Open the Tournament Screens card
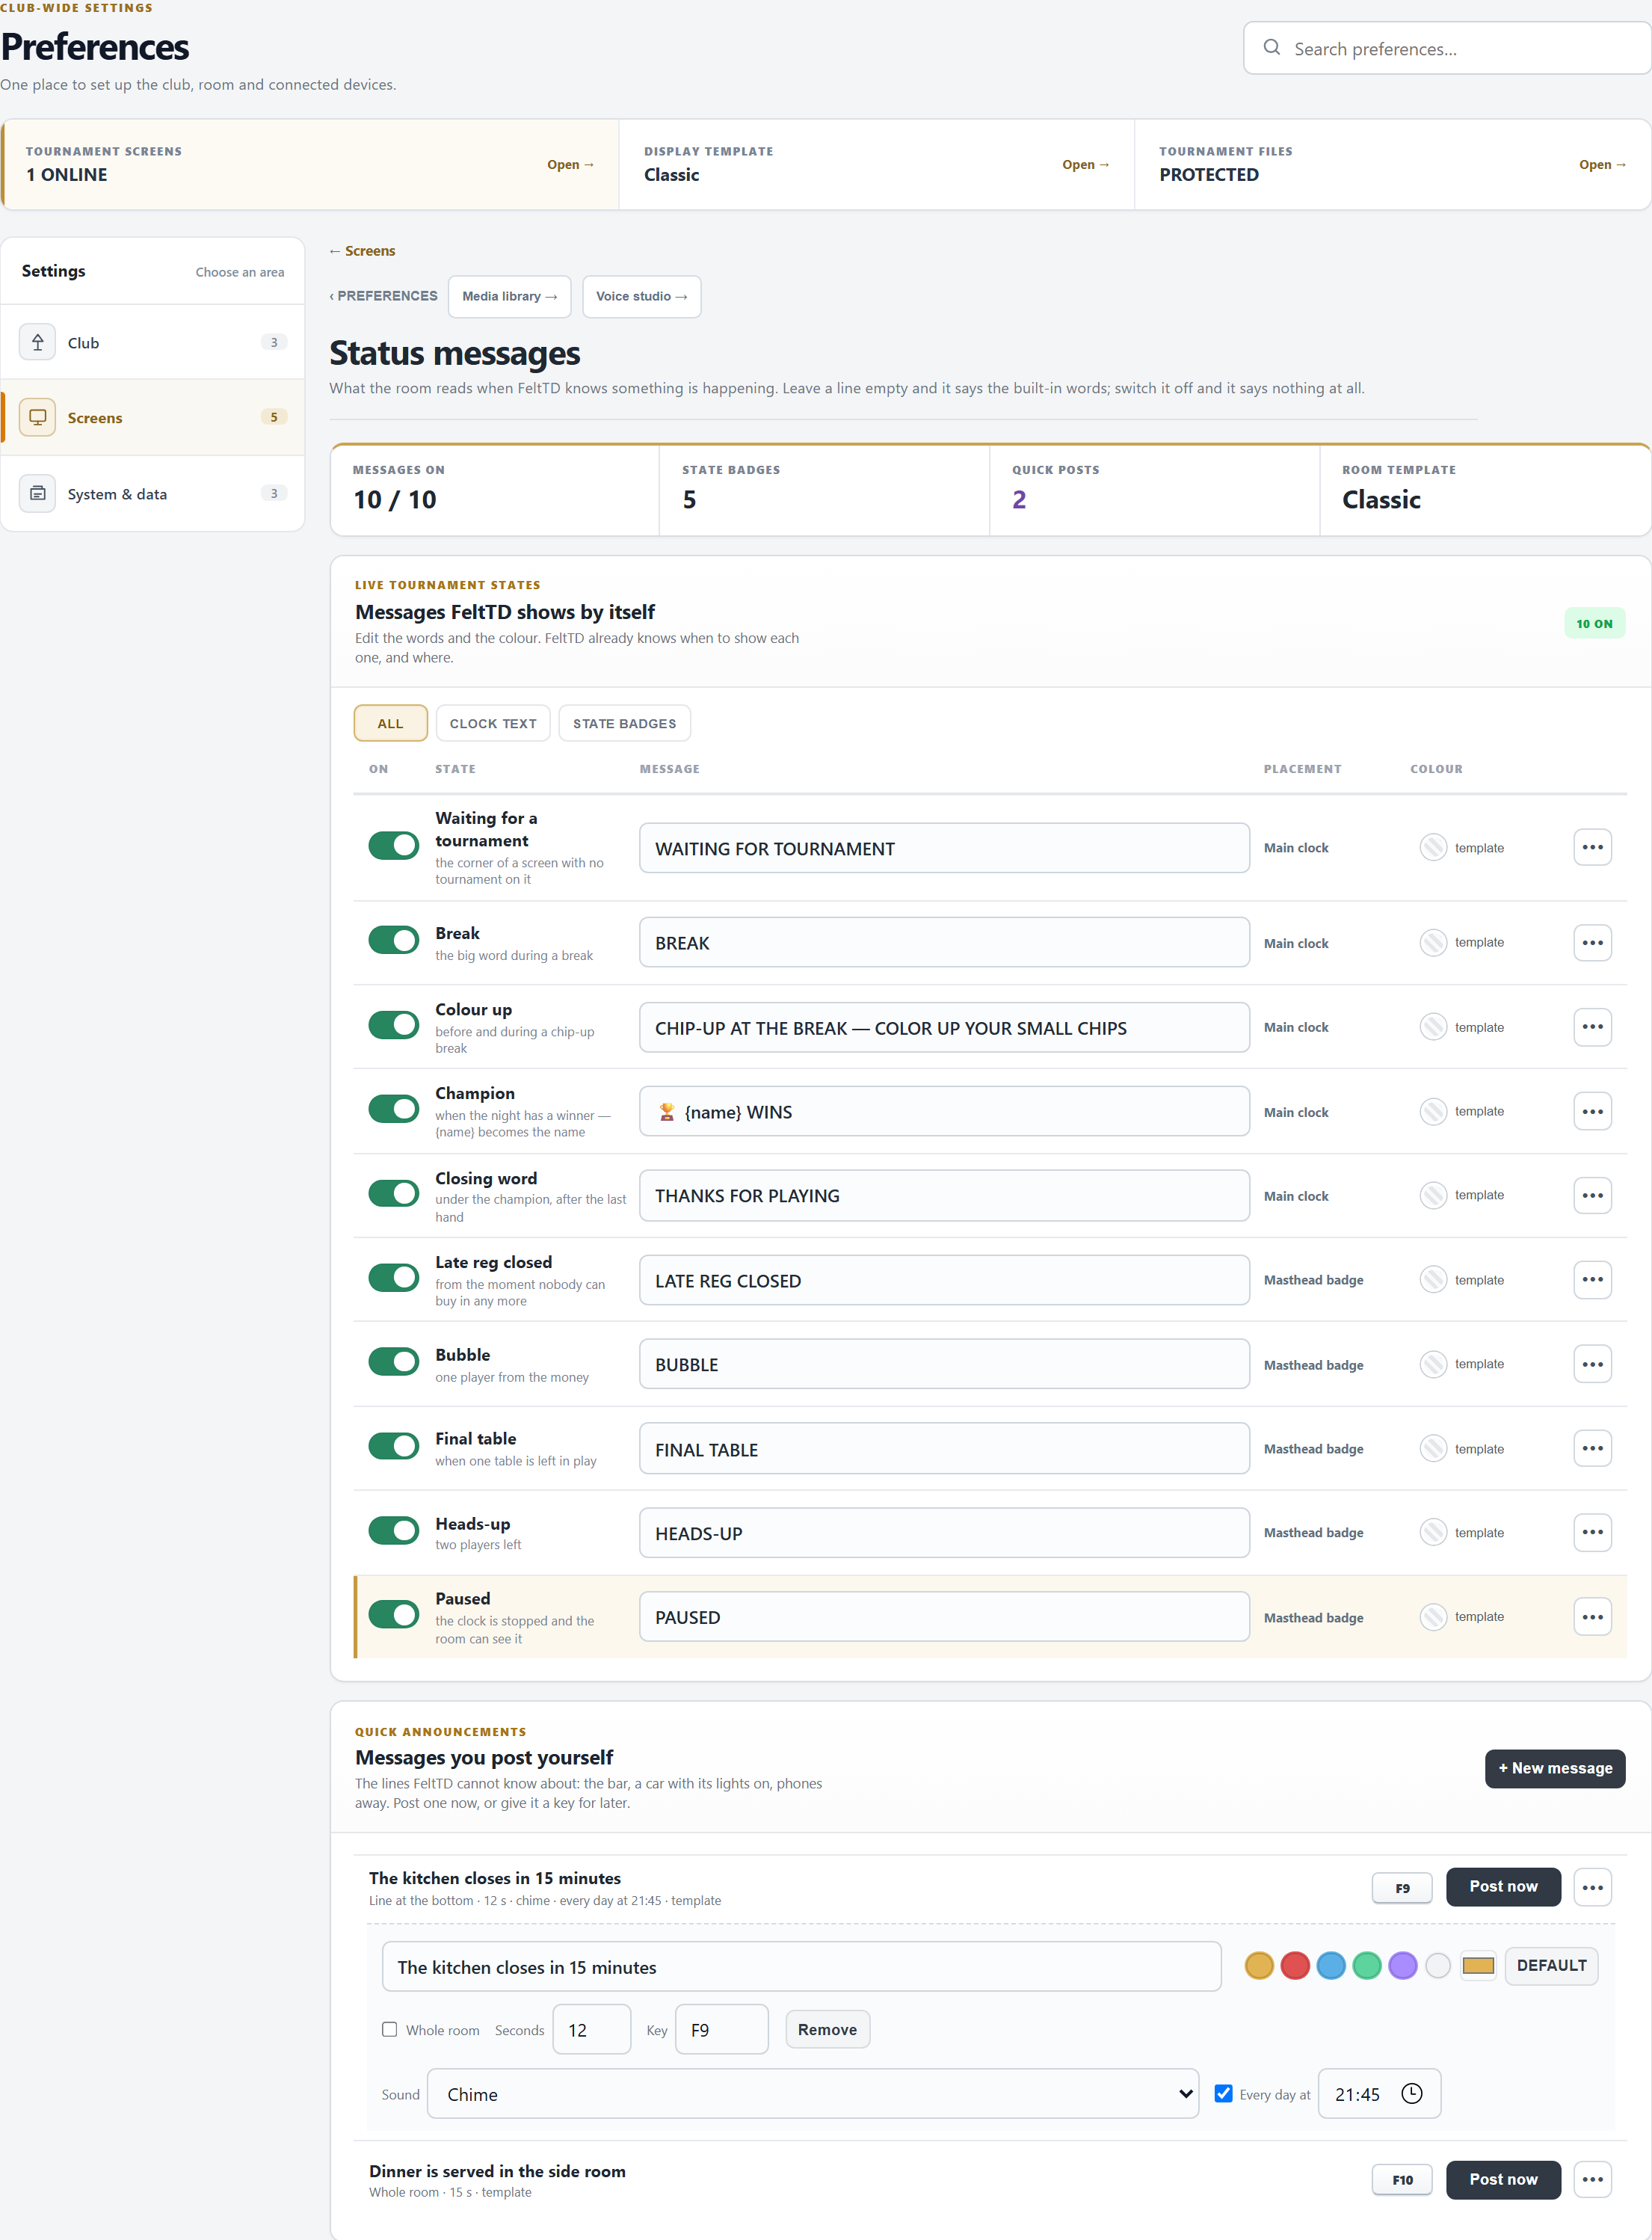Screen dimensions: 1652x2240 [310, 164]
